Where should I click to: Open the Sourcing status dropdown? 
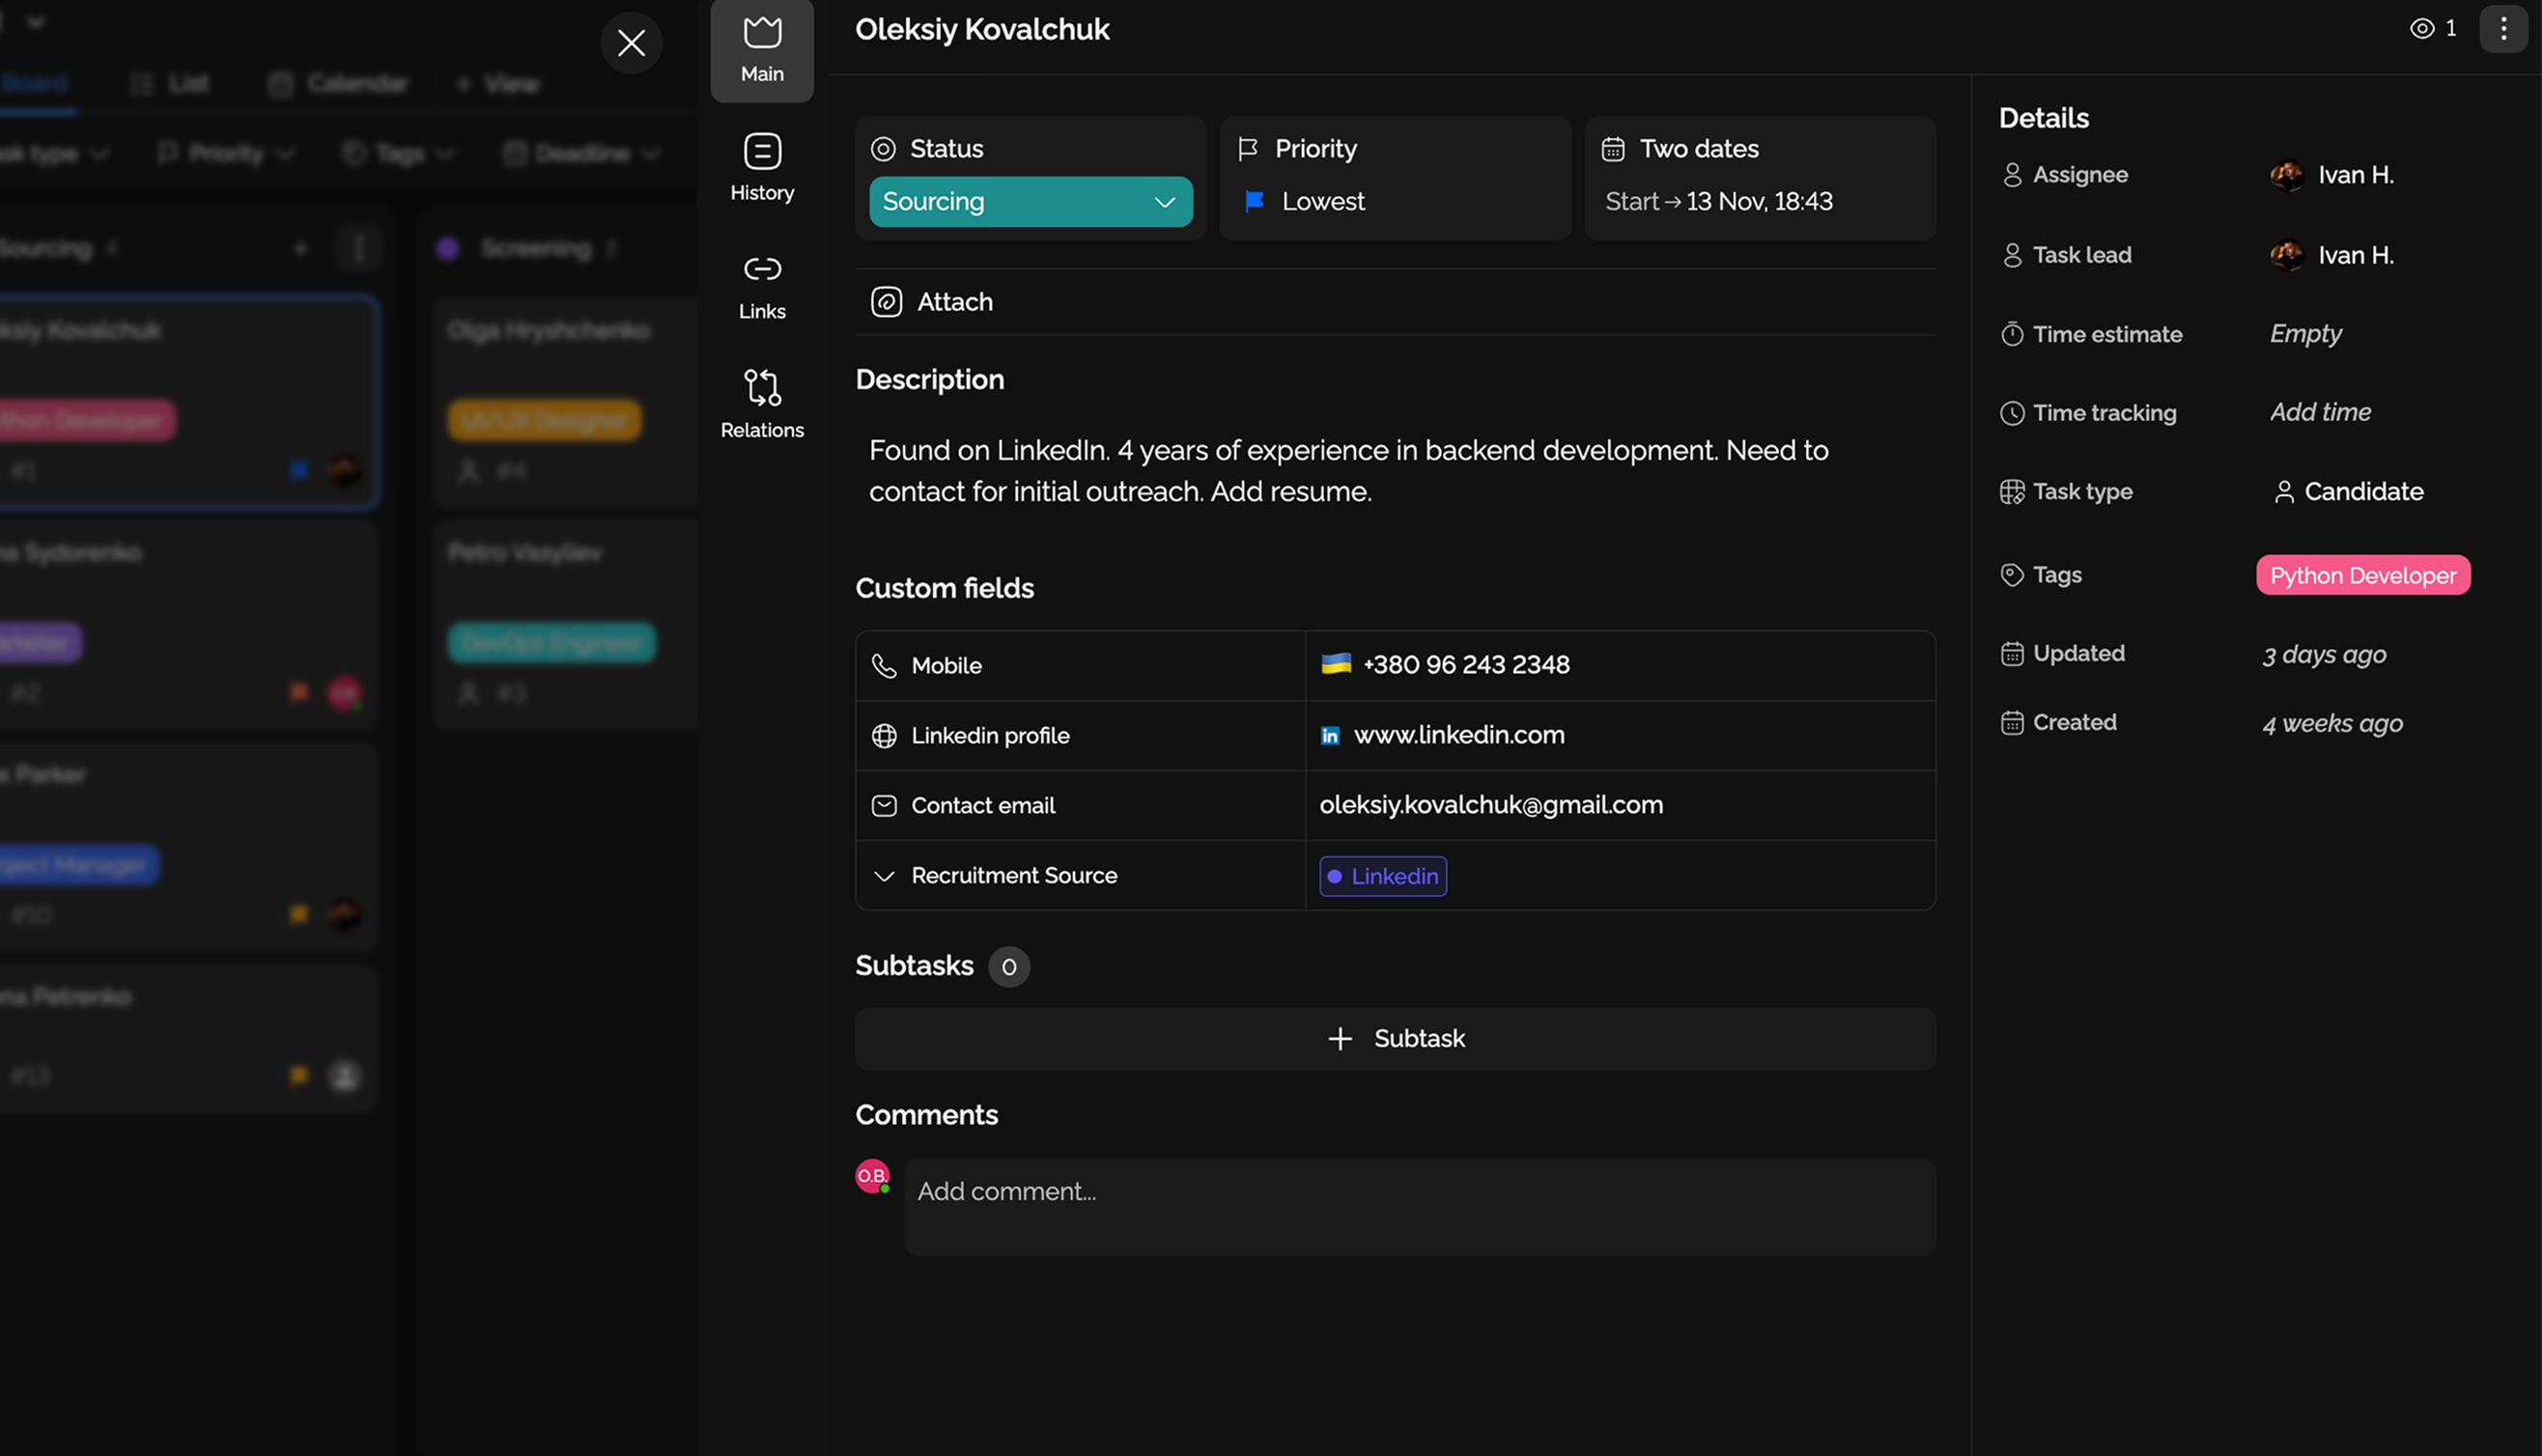(x=1031, y=201)
